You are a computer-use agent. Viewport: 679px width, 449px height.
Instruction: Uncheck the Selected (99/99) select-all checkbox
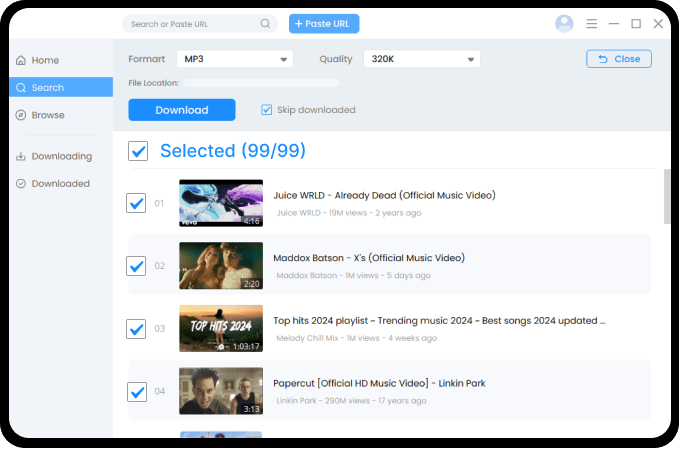[x=139, y=151]
